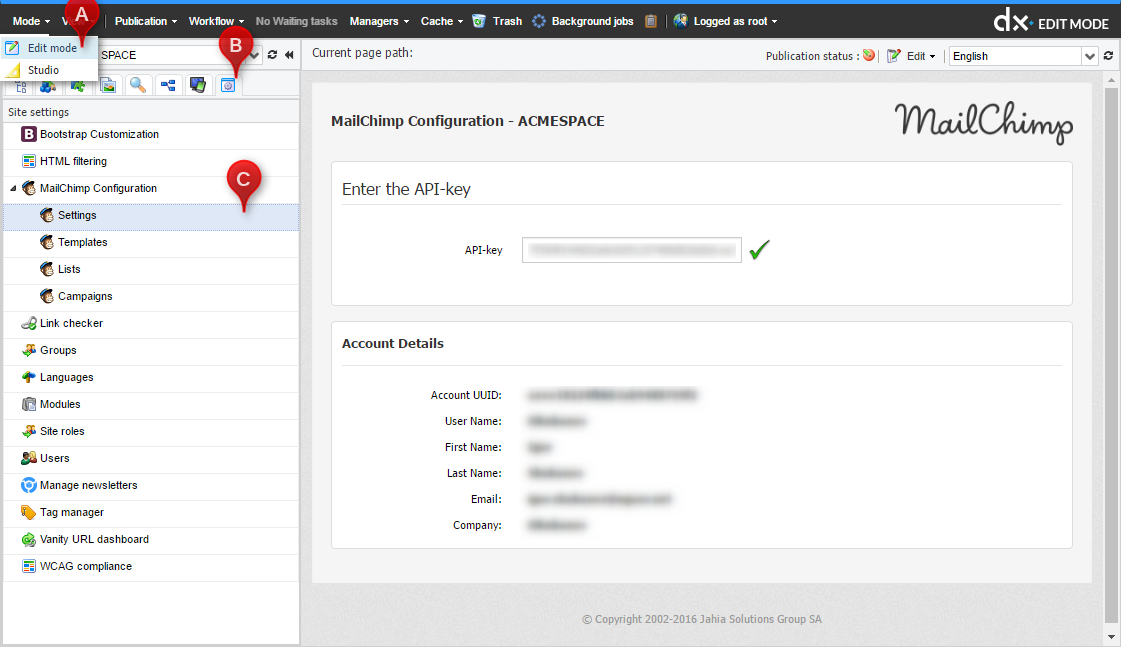Open the Vanity URL dashboard setting
The image size is (1121, 647).
tap(94, 539)
